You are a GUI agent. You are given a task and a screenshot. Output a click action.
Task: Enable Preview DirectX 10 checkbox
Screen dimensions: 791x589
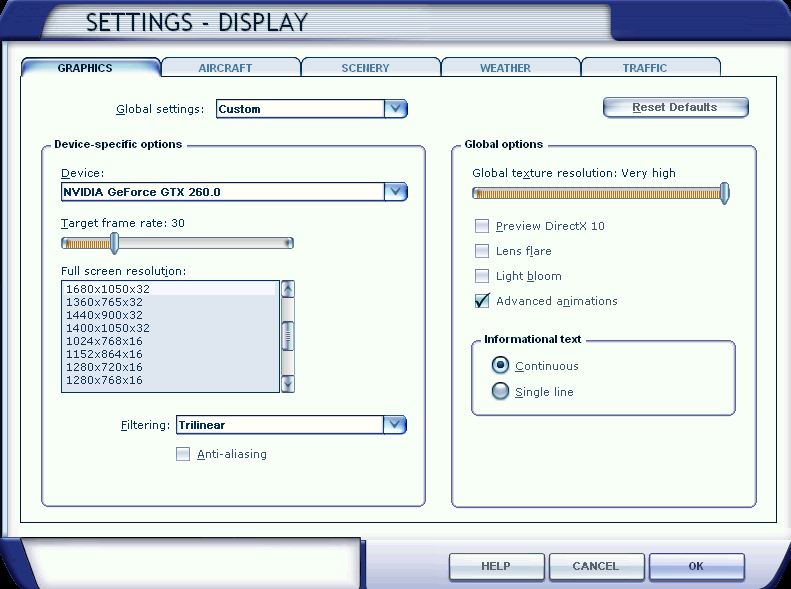(482, 226)
